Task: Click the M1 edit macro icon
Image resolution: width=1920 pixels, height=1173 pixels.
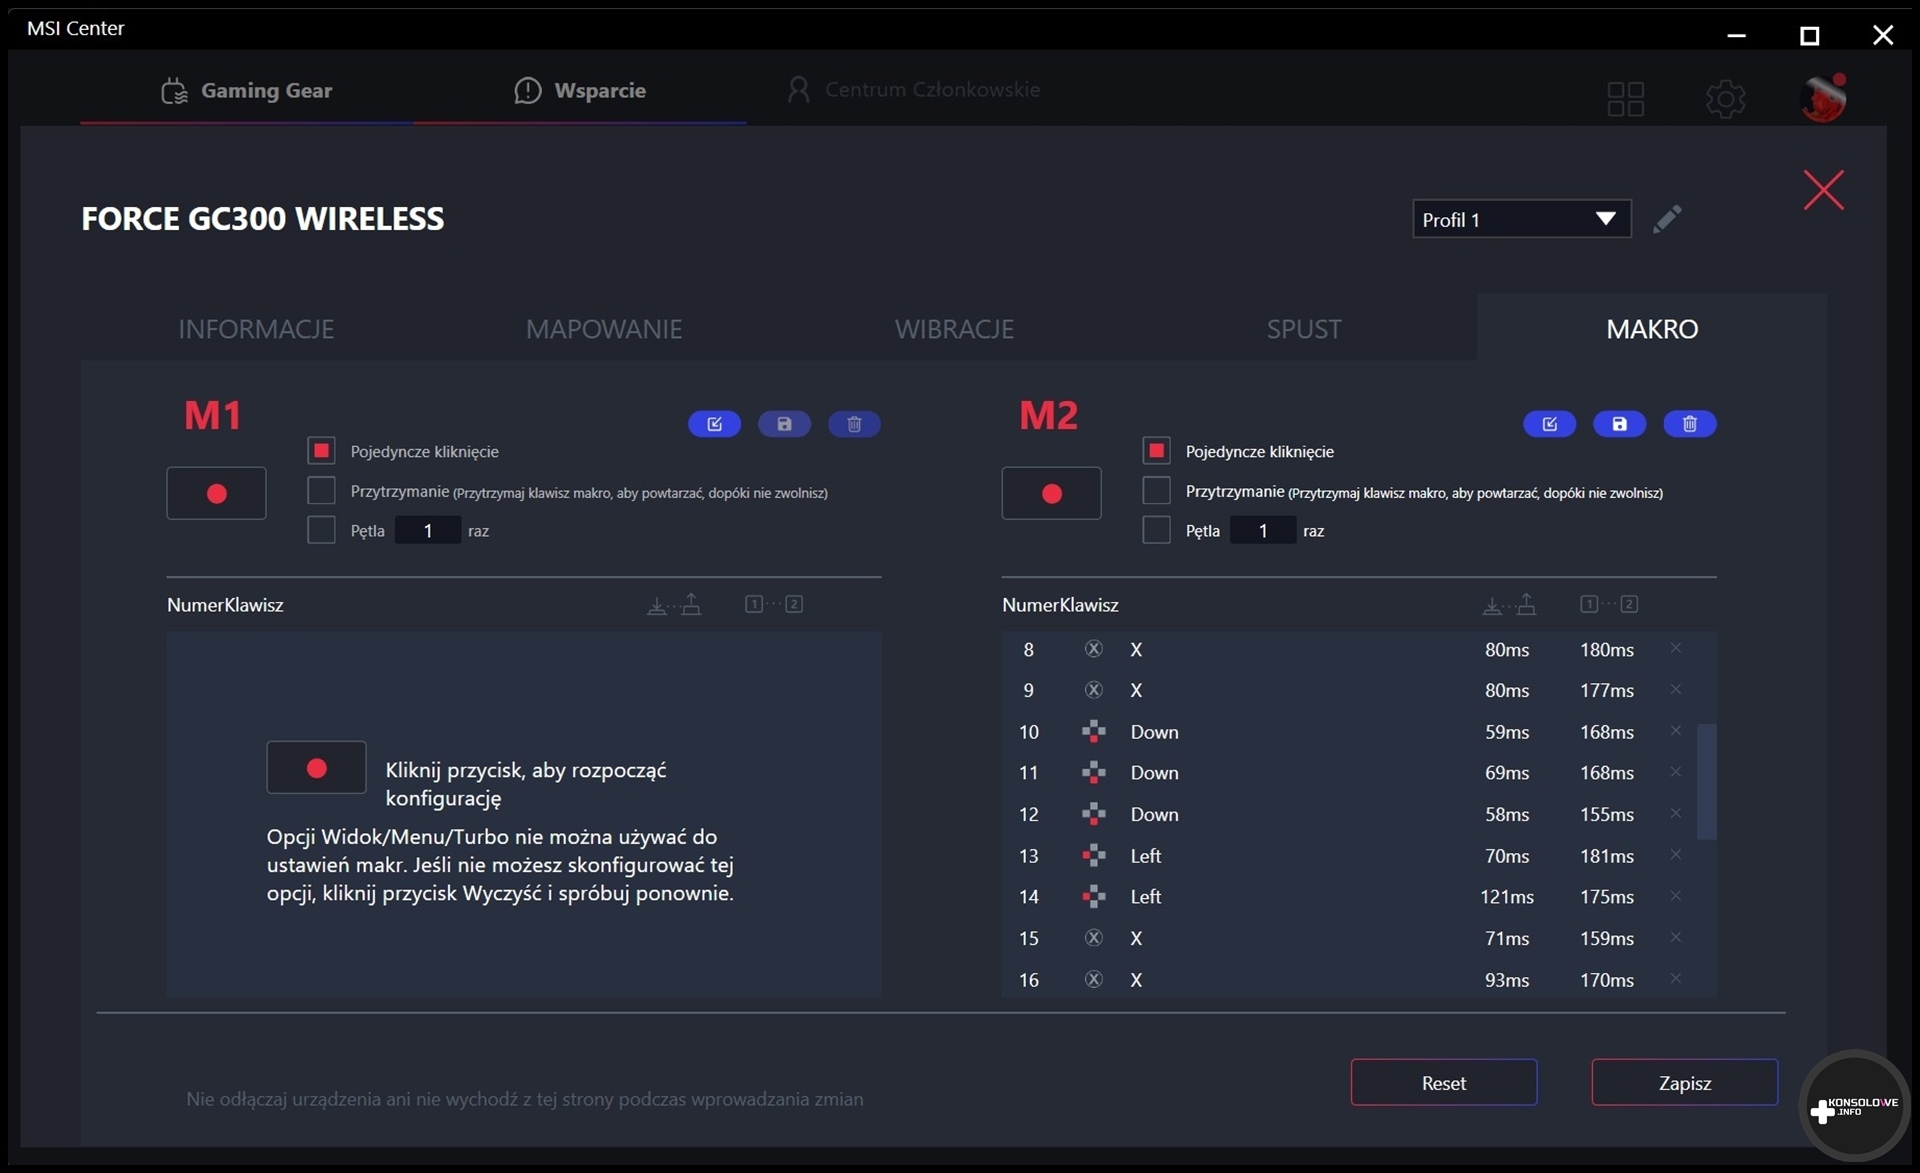Action: [x=714, y=424]
